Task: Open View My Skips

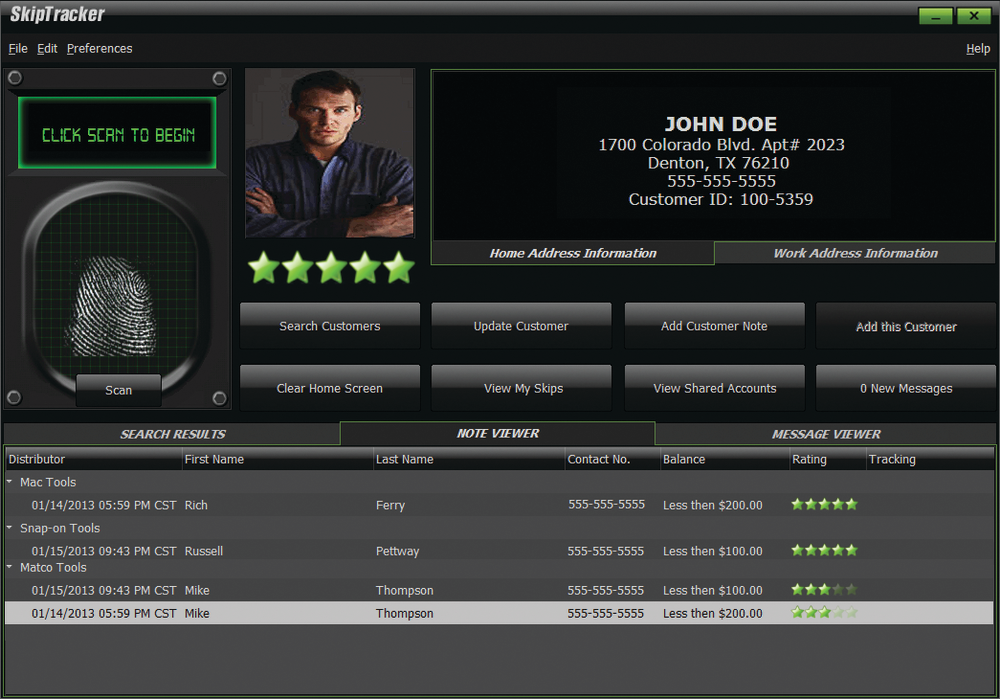Action: [521, 388]
